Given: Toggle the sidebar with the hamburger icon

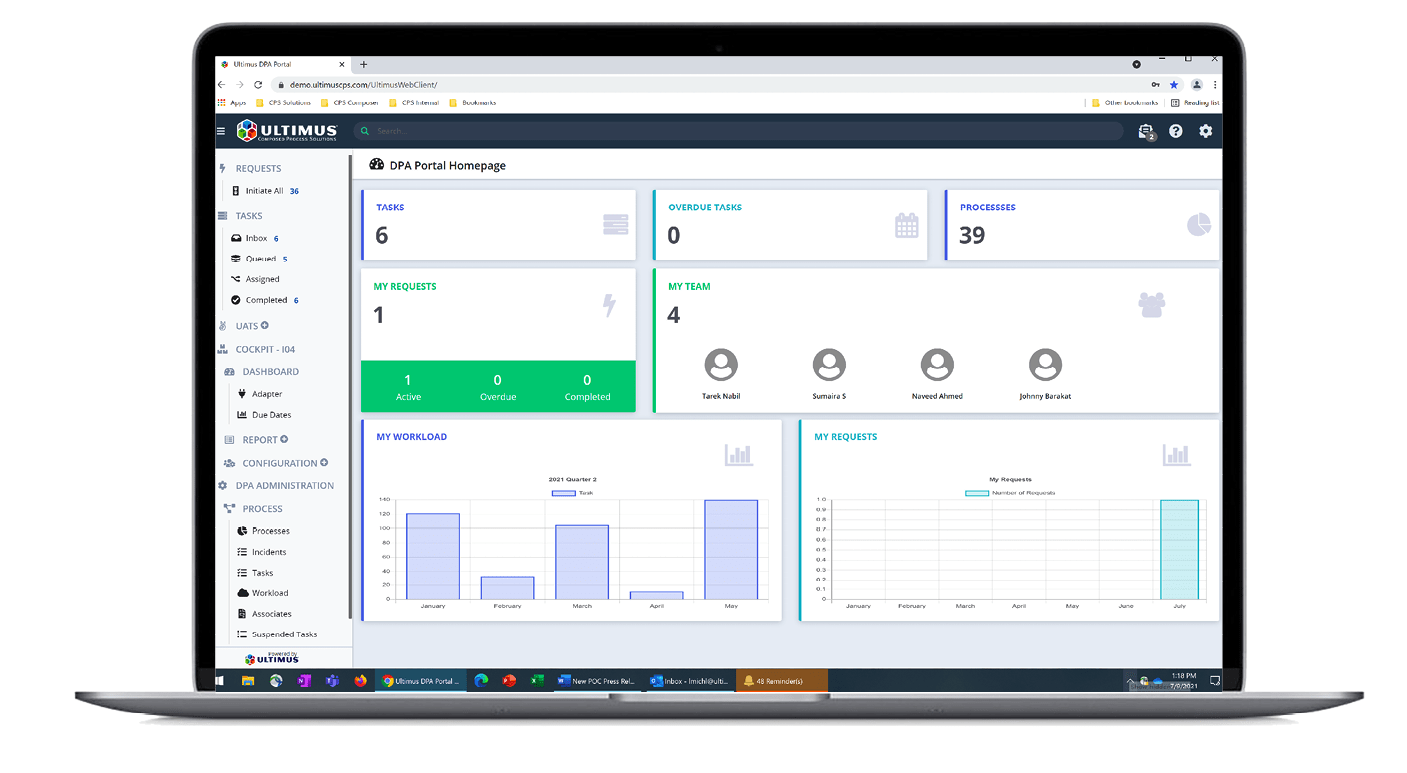Looking at the screenshot, I should (220, 131).
